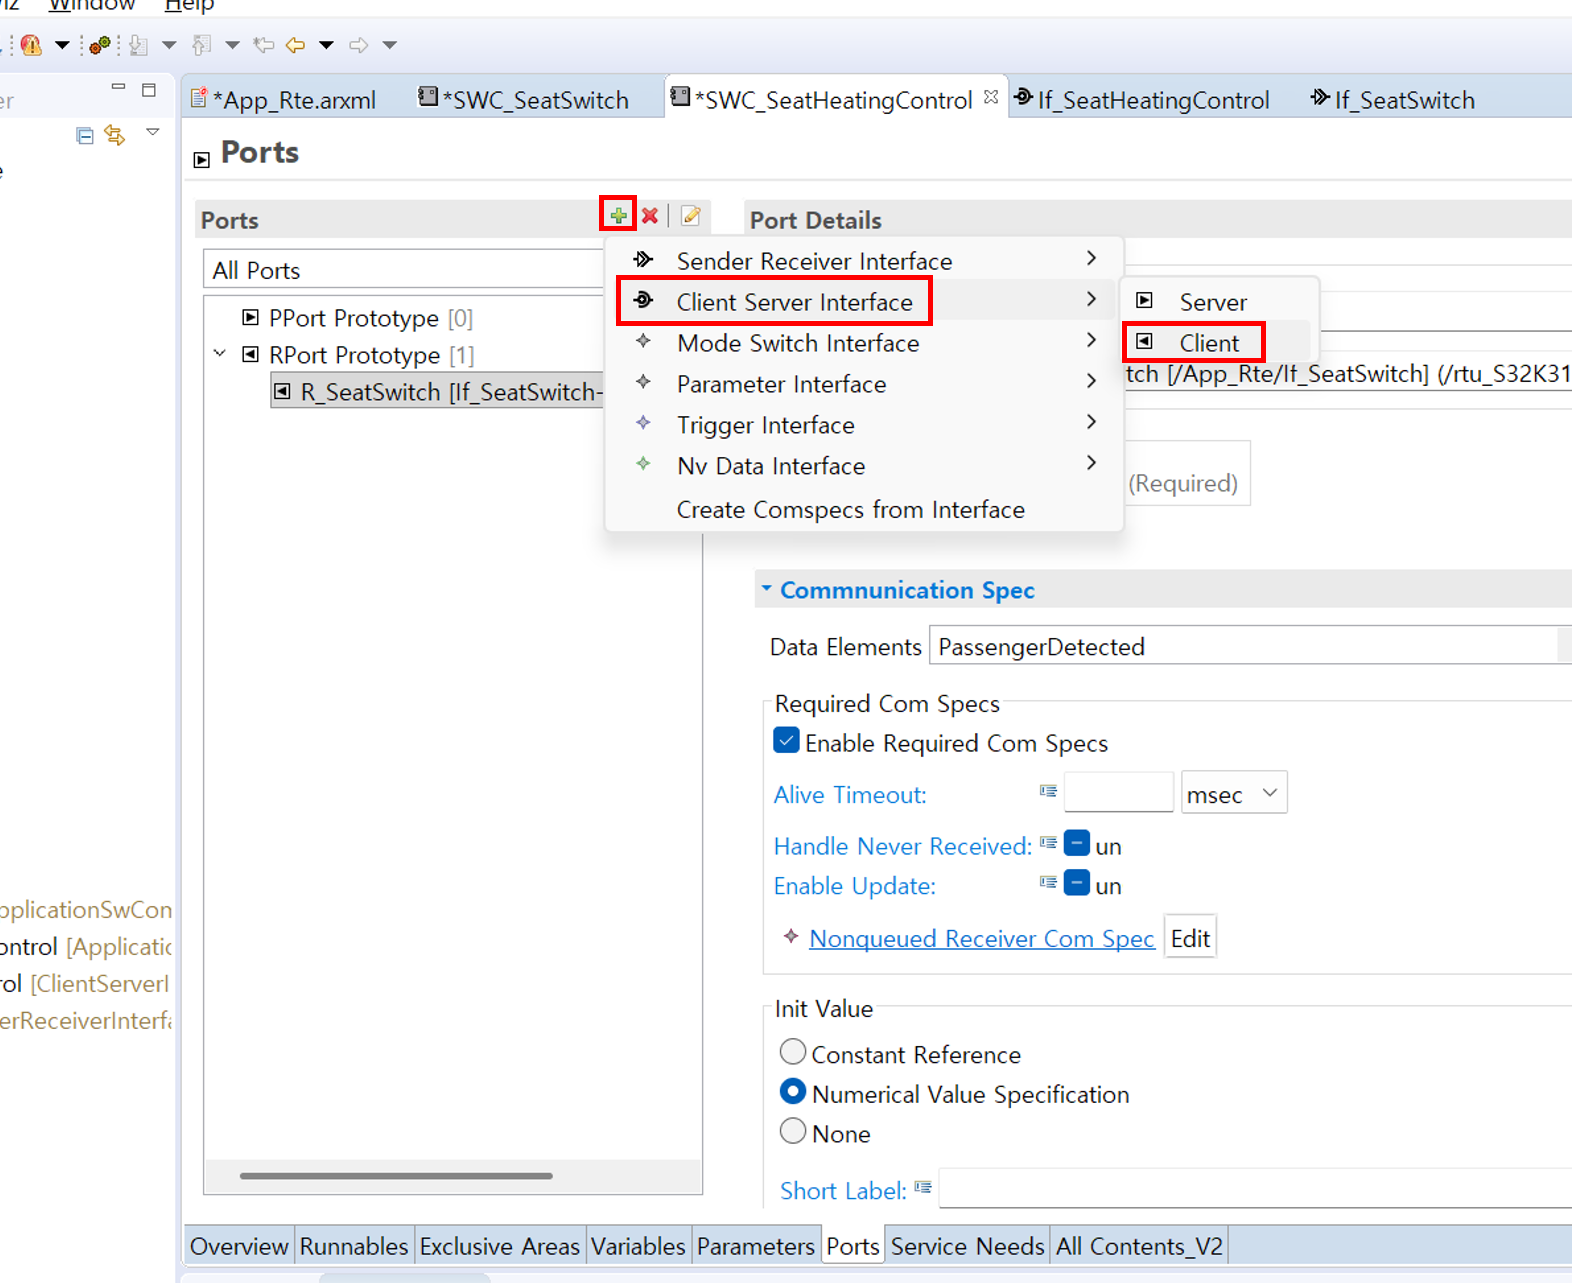Open the Nonqueued Receiver Com Spec link
The image size is (1574, 1283).
click(x=981, y=938)
